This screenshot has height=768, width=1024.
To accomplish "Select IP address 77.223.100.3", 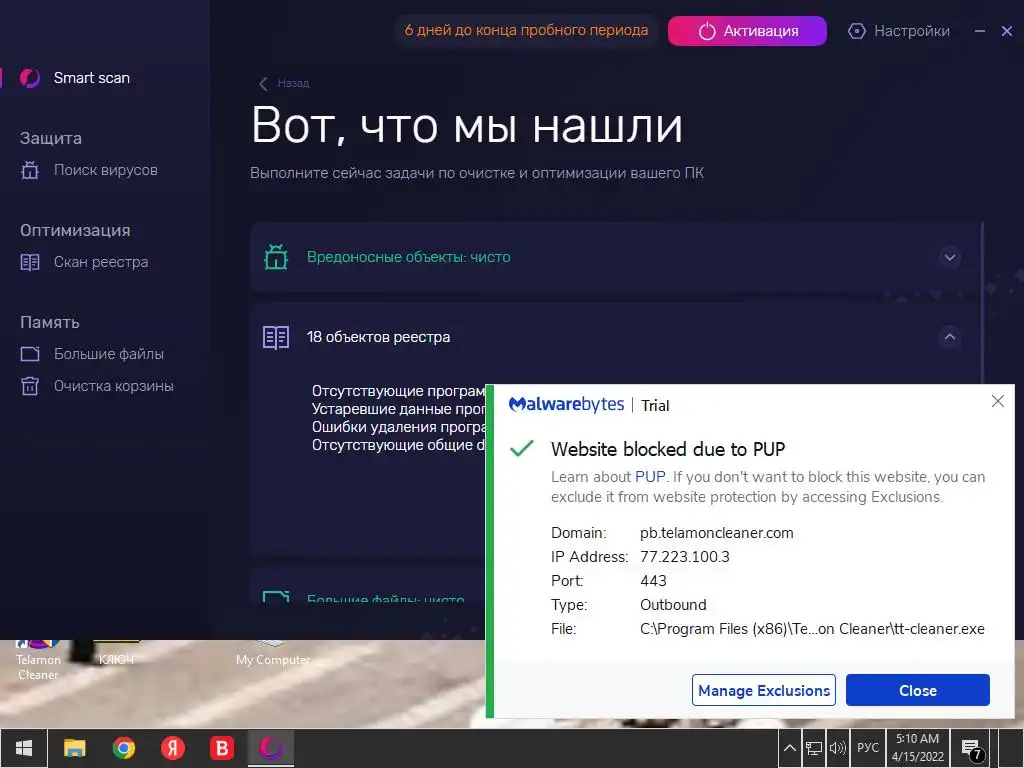I will coord(685,557).
